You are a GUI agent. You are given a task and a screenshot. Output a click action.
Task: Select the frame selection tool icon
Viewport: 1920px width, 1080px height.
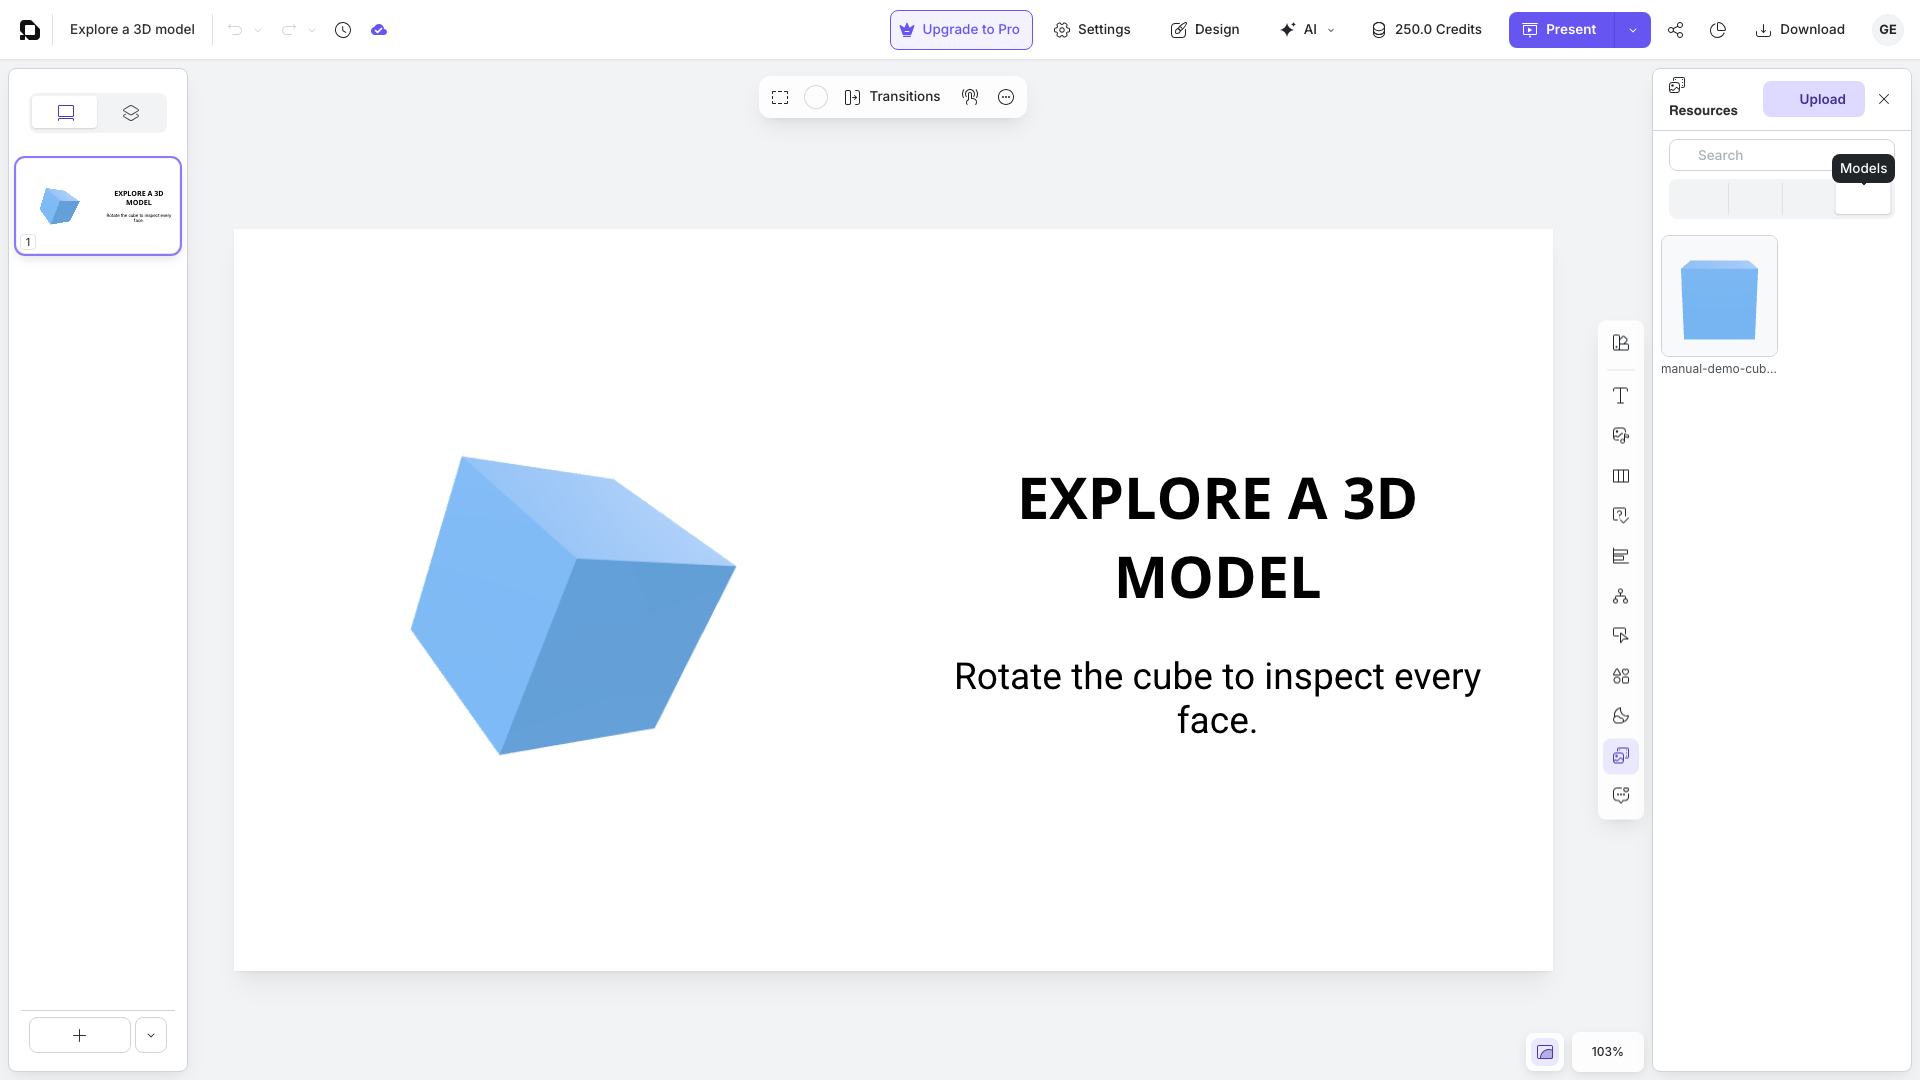pos(780,97)
